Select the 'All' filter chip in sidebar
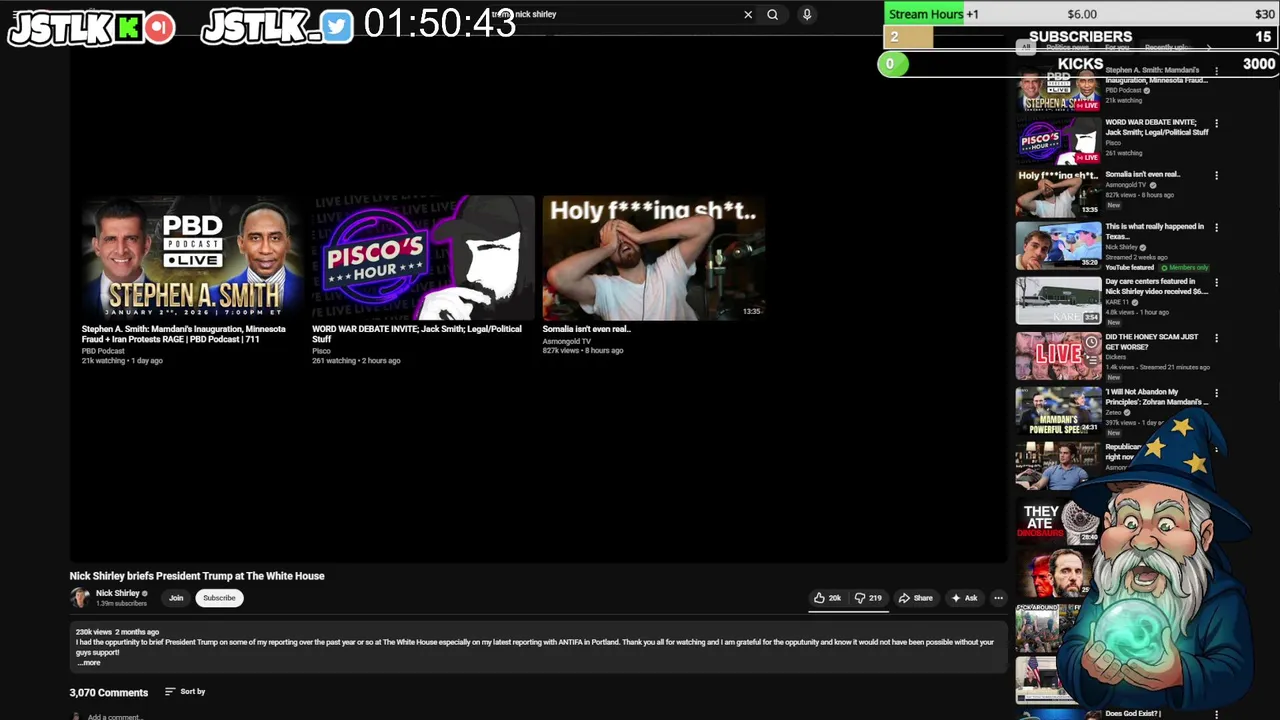 point(1025,47)
